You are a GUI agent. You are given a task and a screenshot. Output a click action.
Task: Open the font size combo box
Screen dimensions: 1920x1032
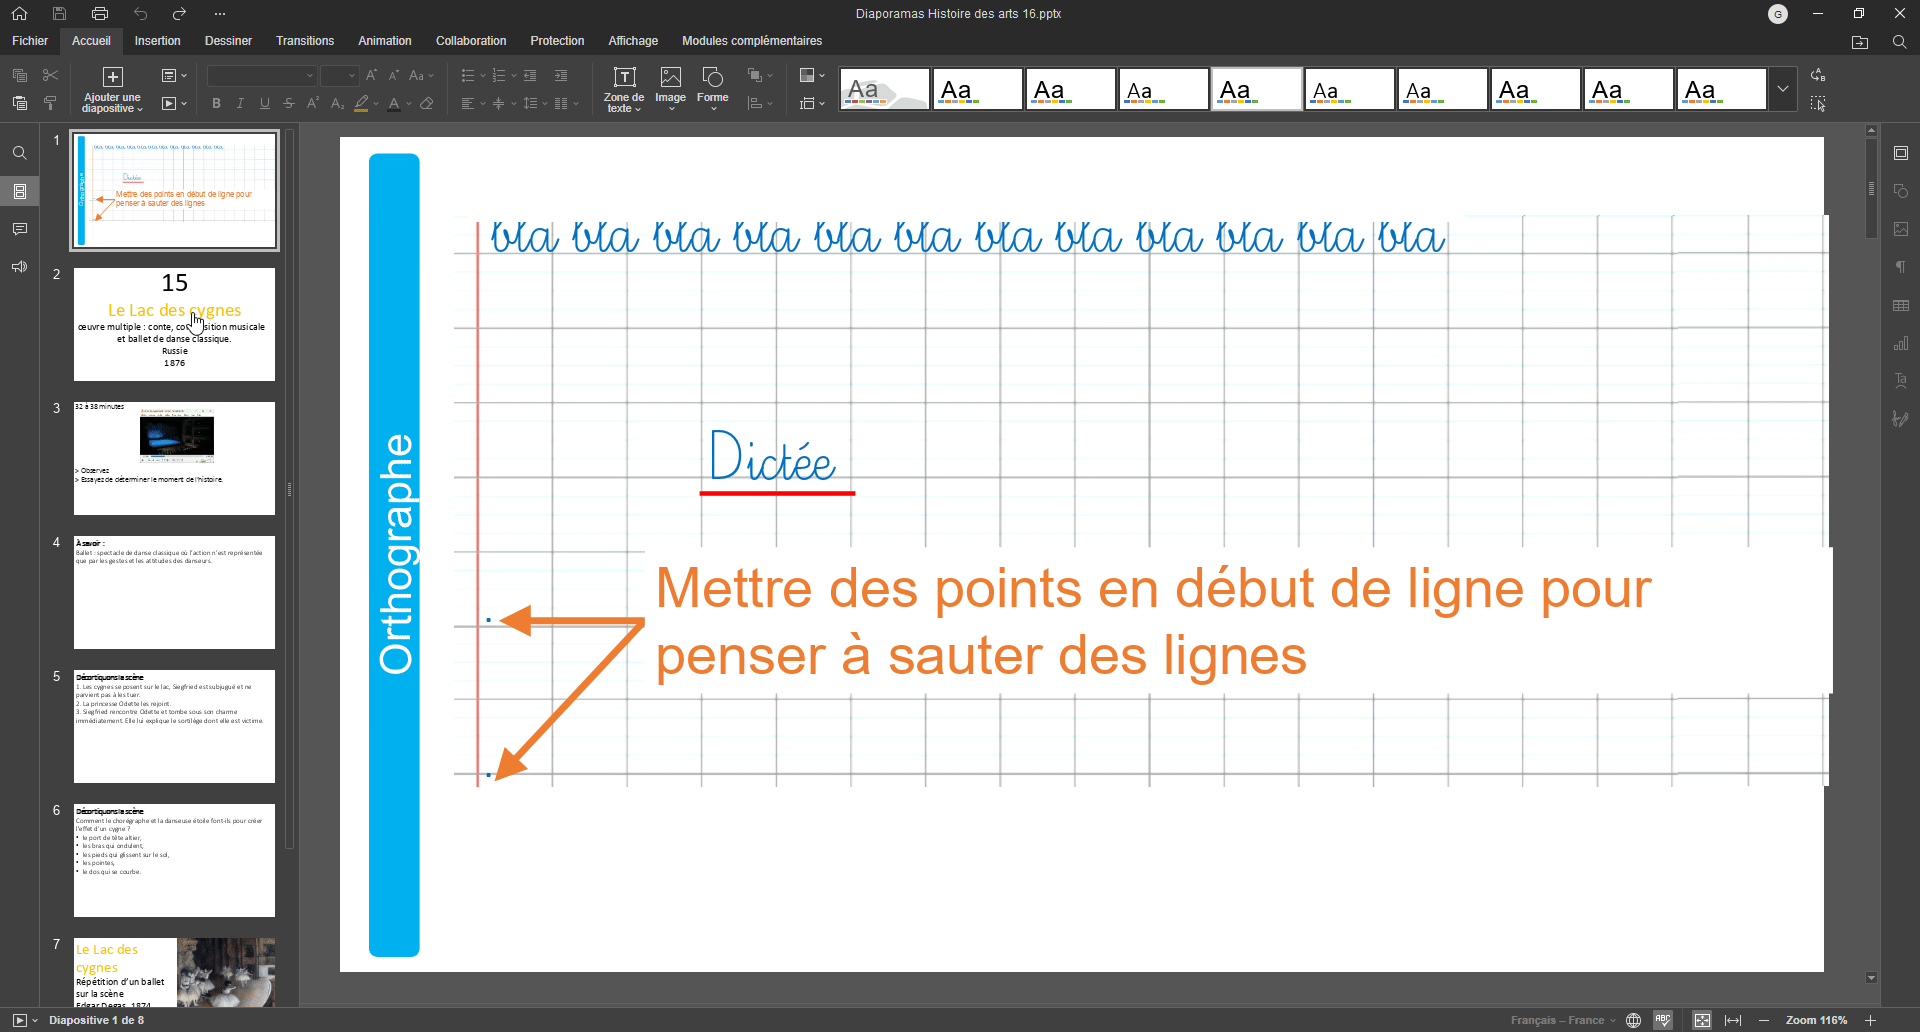coord(339,75)
